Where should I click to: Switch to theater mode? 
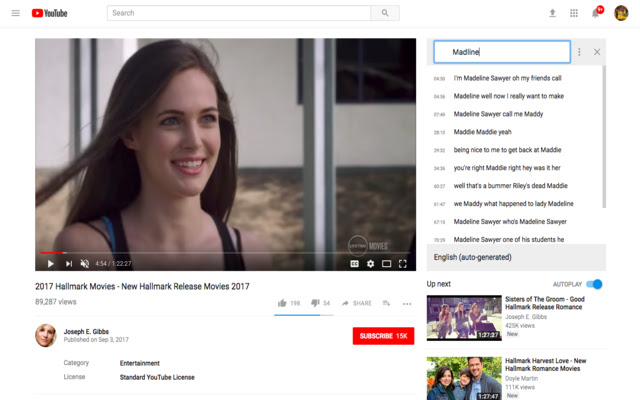click(x=386, y=264)
